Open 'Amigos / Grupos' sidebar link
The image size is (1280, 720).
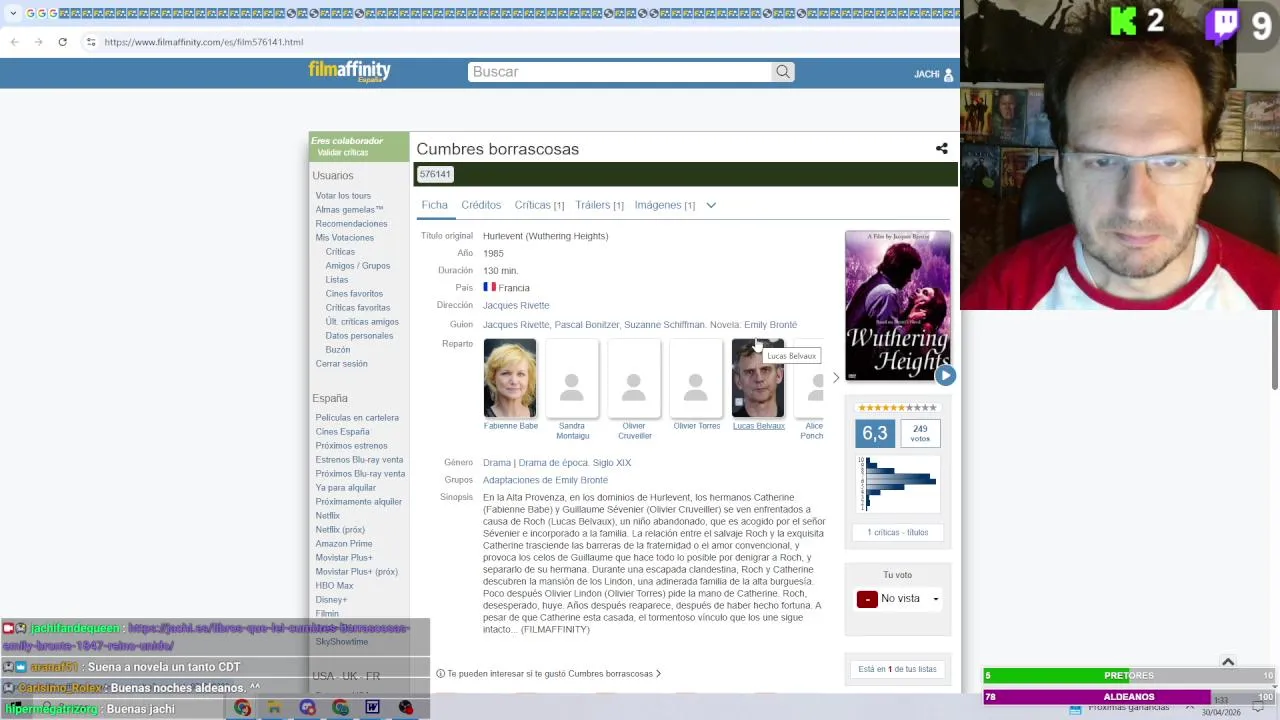(x=357, y=266)
